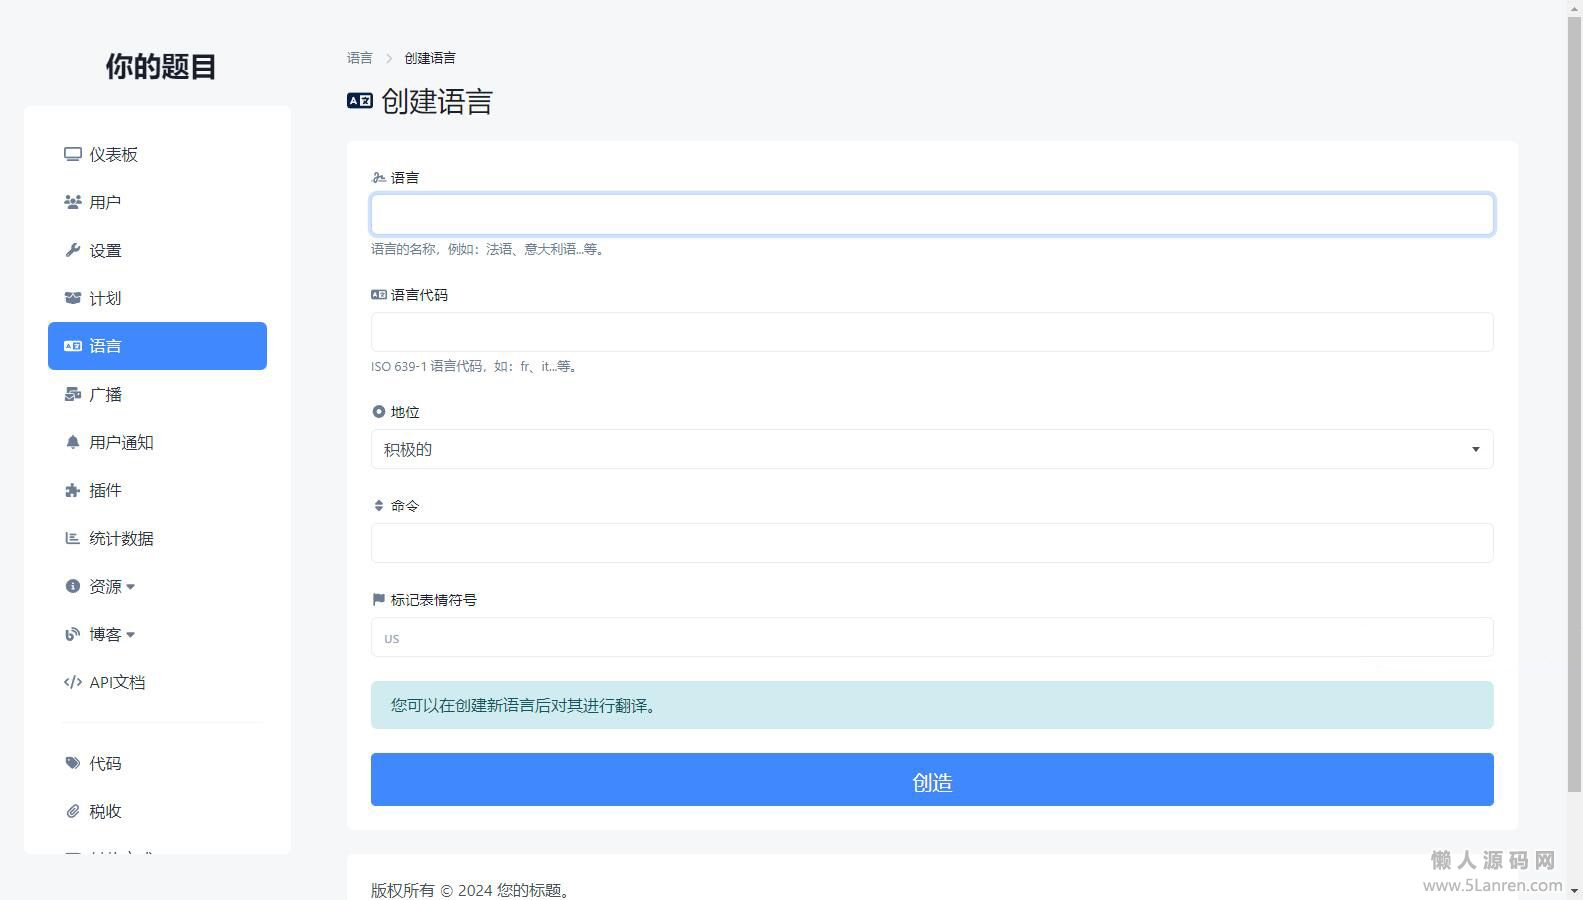Click the paperclip icon beside 税收
1583x900 pixels.
point(72,811)
